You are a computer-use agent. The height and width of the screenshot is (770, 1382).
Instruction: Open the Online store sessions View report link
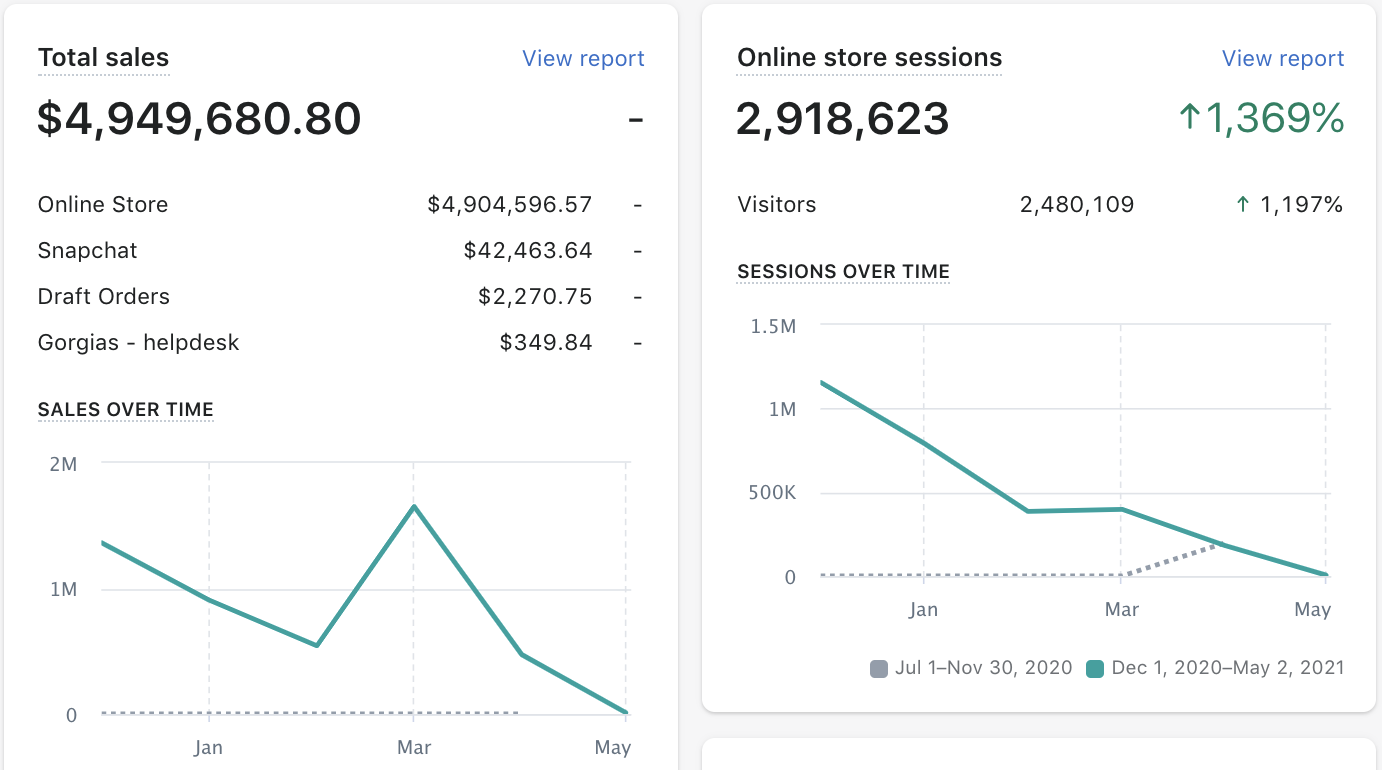[1282, 58]
